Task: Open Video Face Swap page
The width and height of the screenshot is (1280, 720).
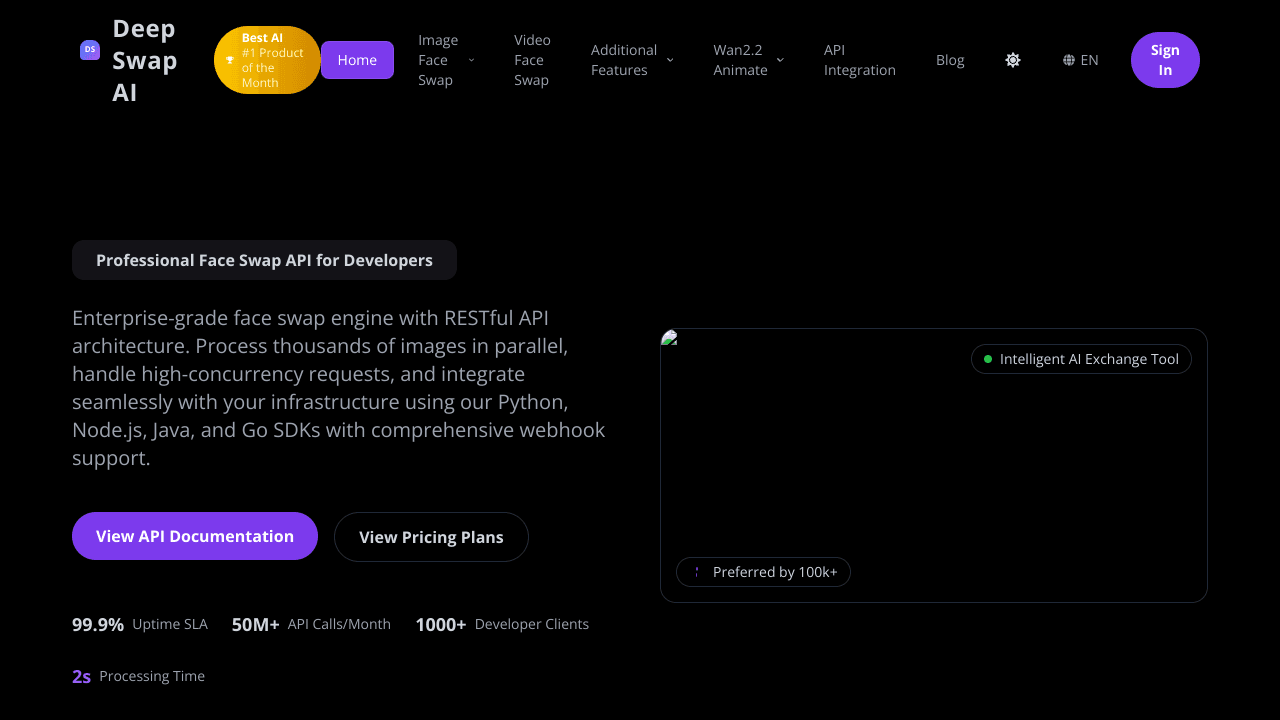Action: coord(532,60)
